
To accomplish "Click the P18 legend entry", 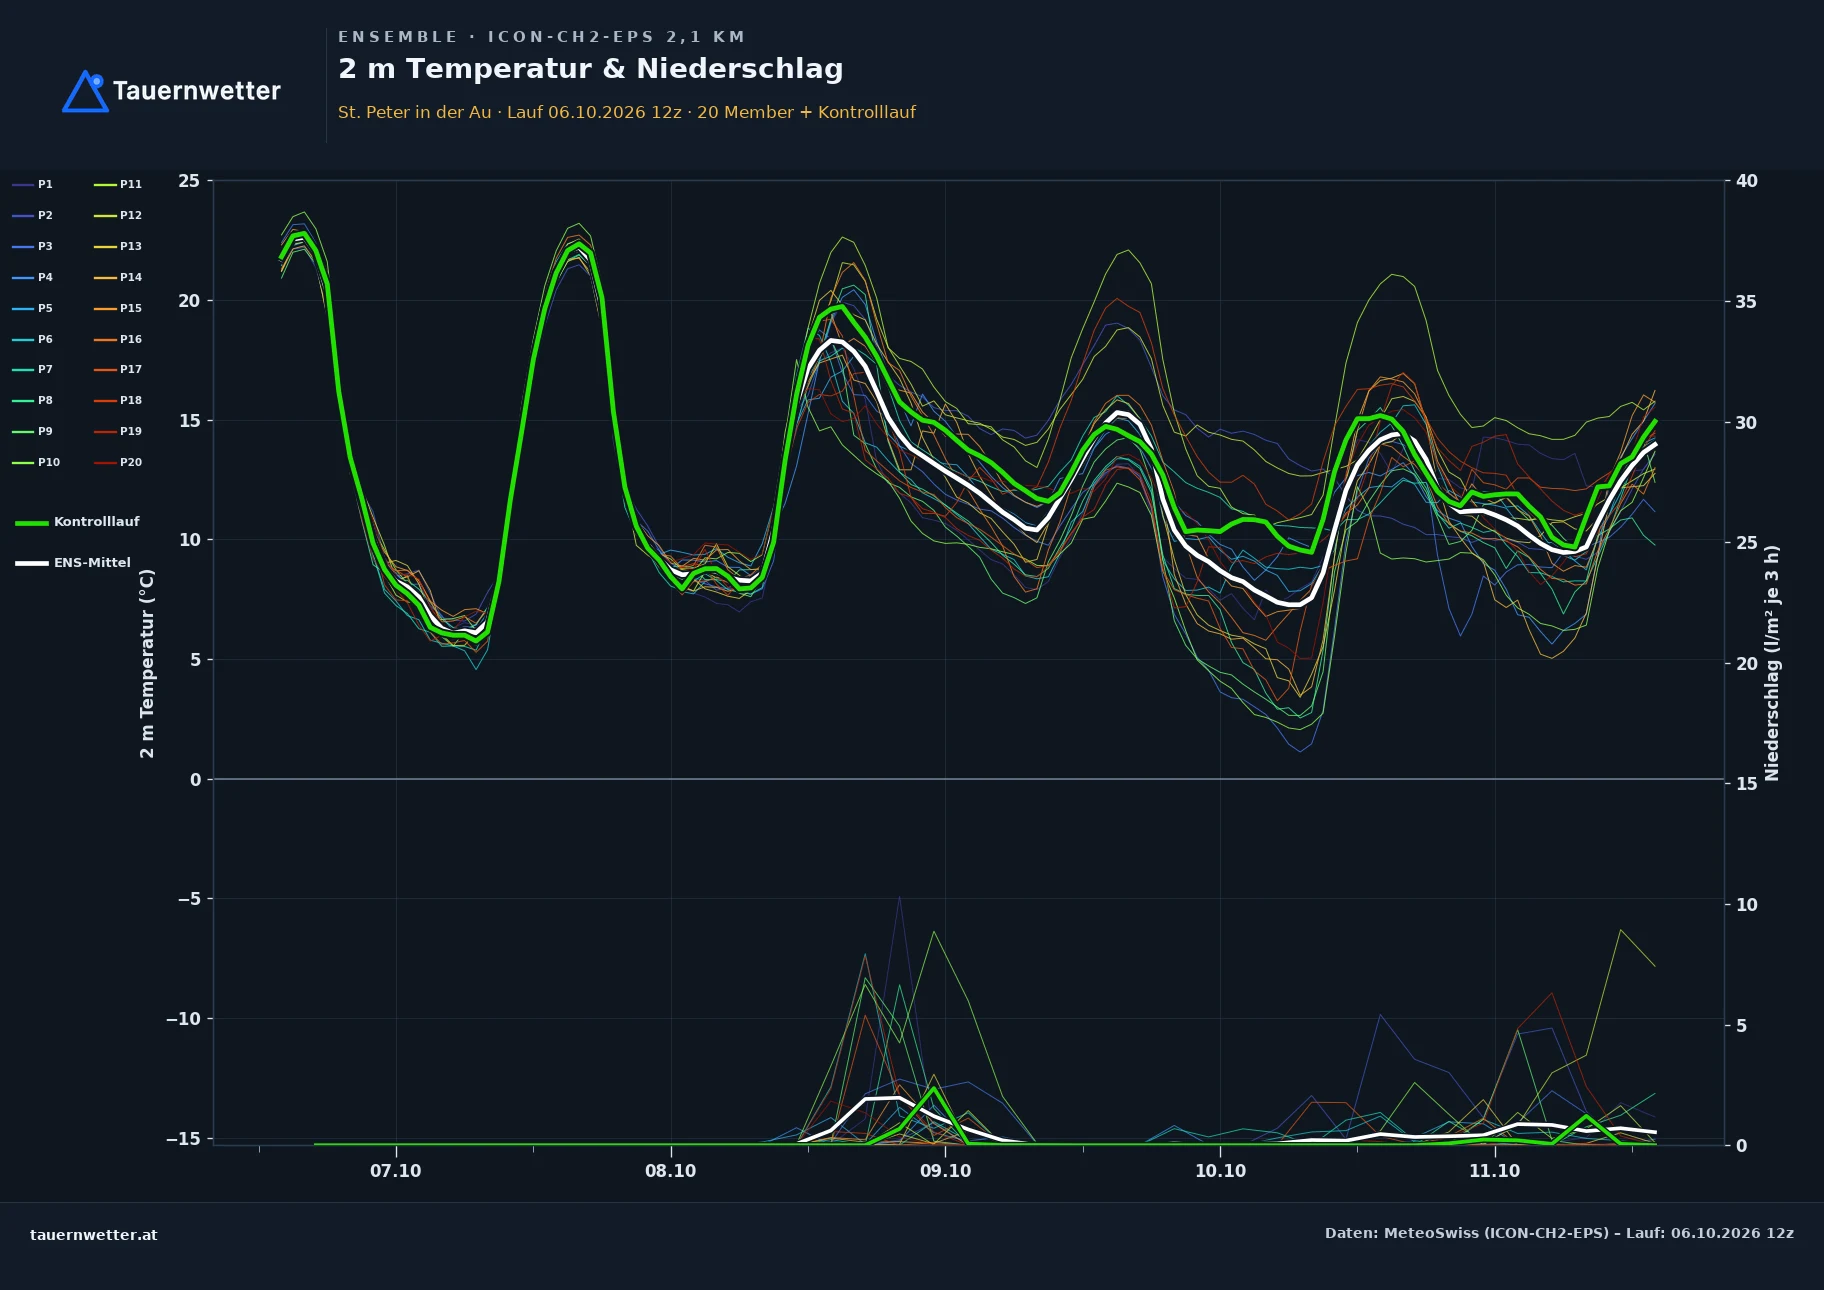I will [118, 401].
